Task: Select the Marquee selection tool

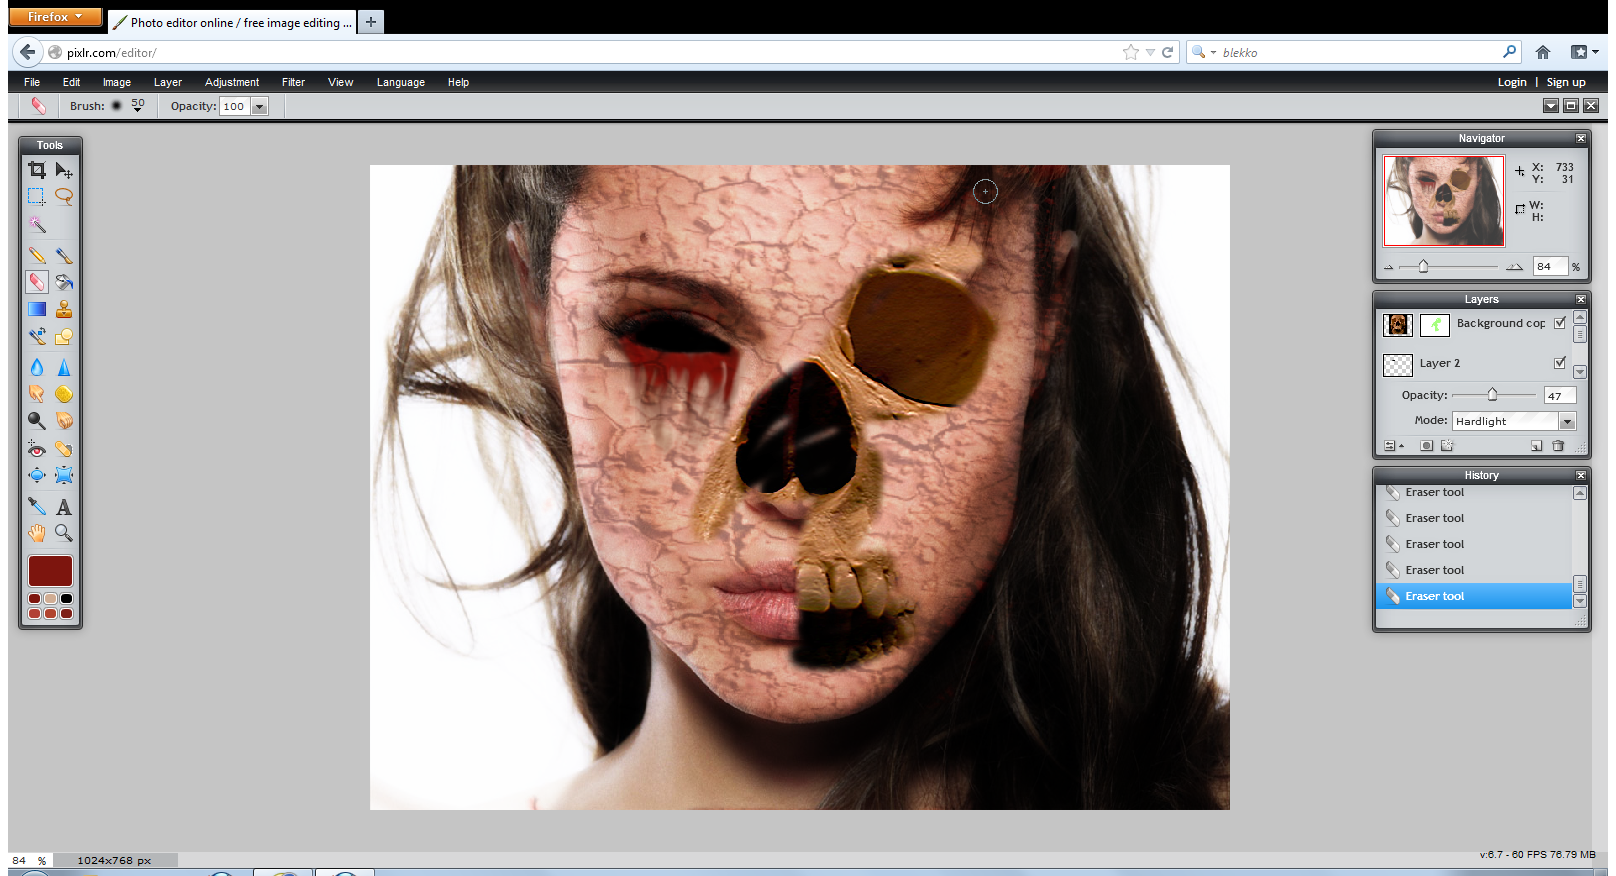Action: 37,196
